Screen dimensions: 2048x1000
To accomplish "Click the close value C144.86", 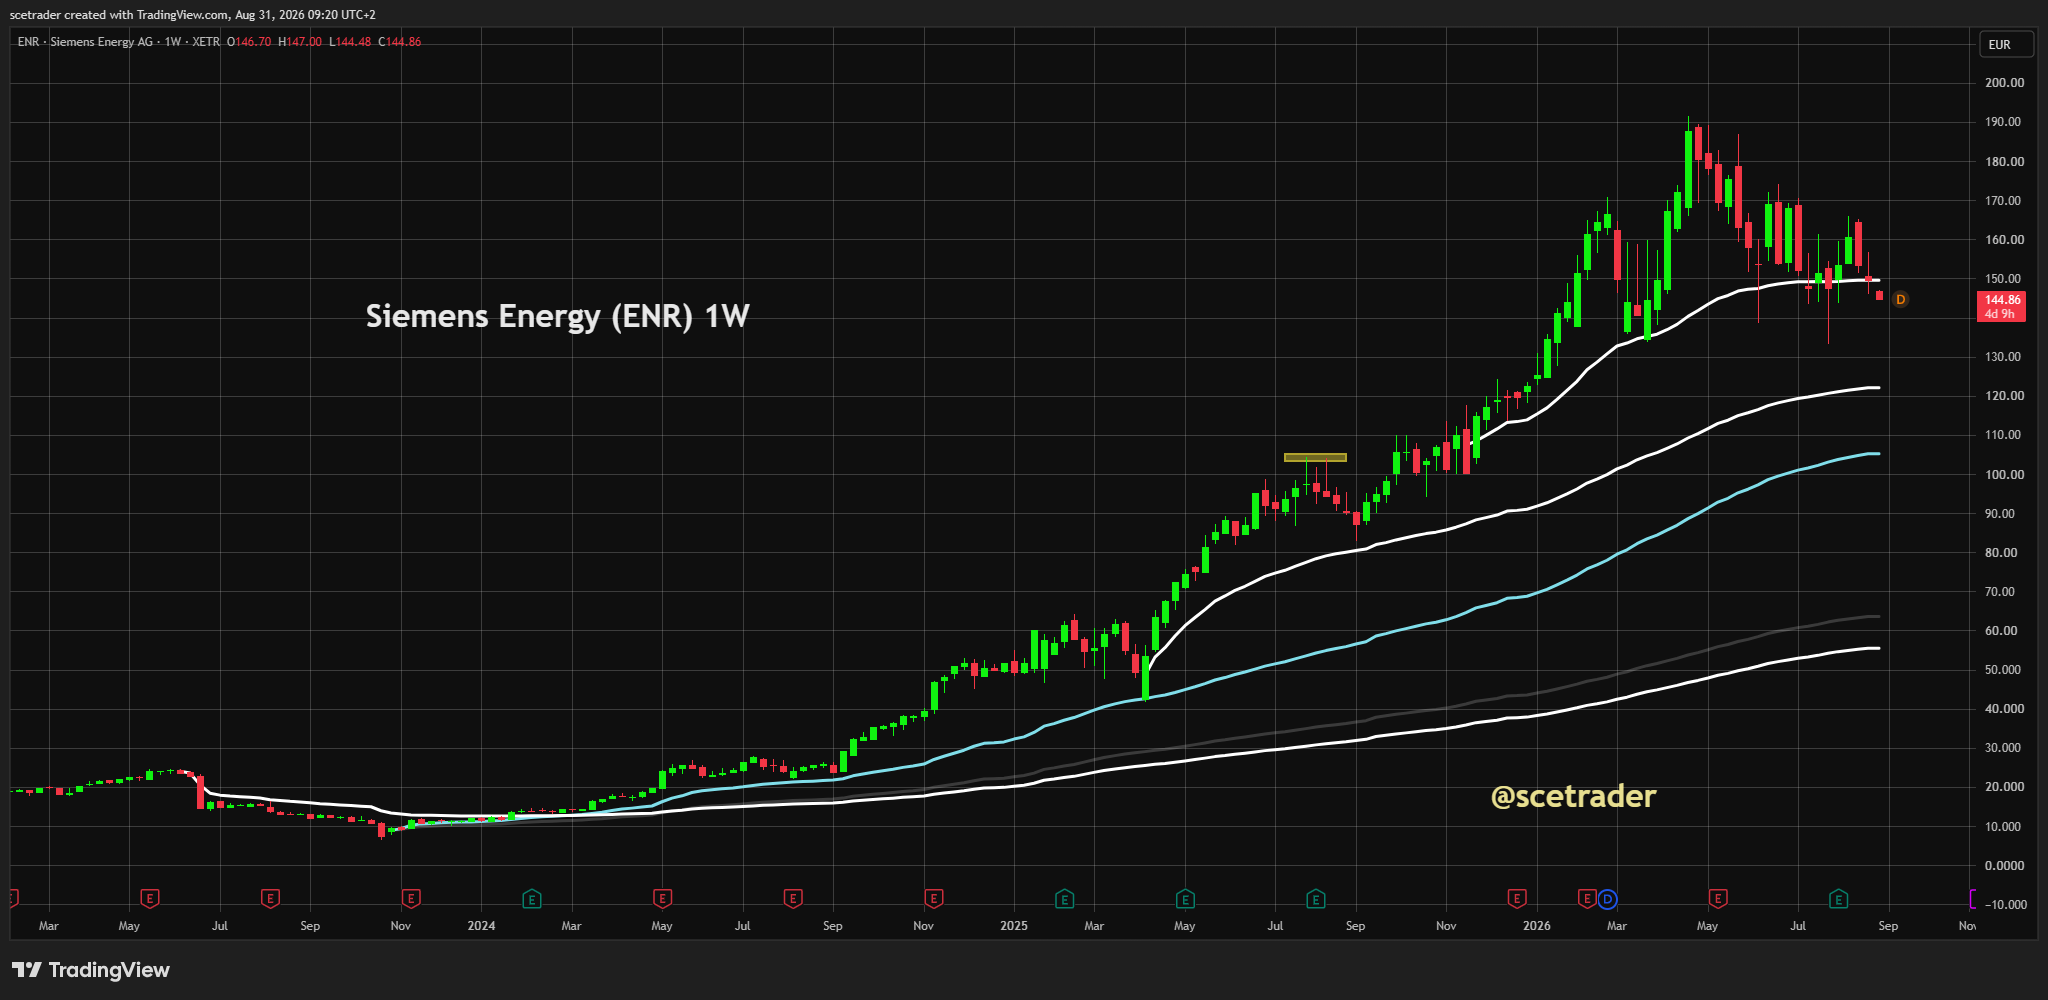I will (x=400, y=42).
